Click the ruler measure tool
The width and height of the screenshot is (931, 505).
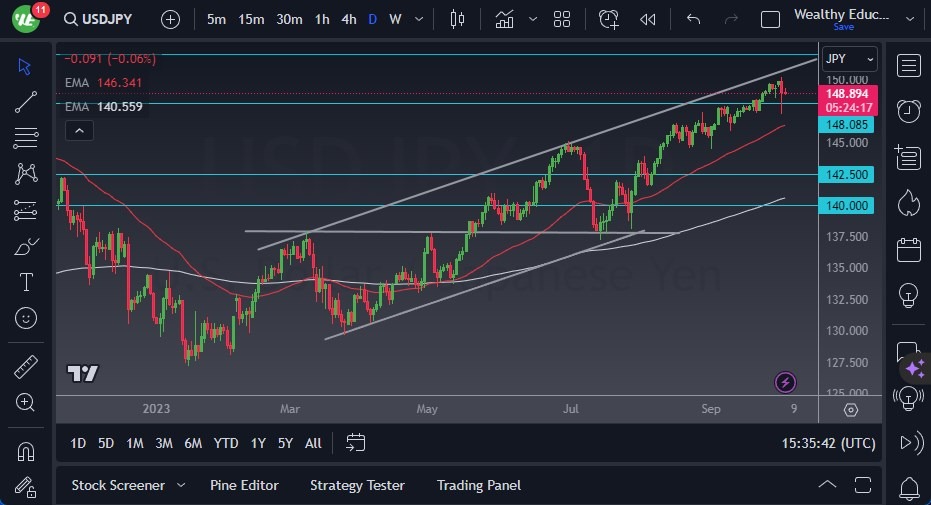point(26,367)
